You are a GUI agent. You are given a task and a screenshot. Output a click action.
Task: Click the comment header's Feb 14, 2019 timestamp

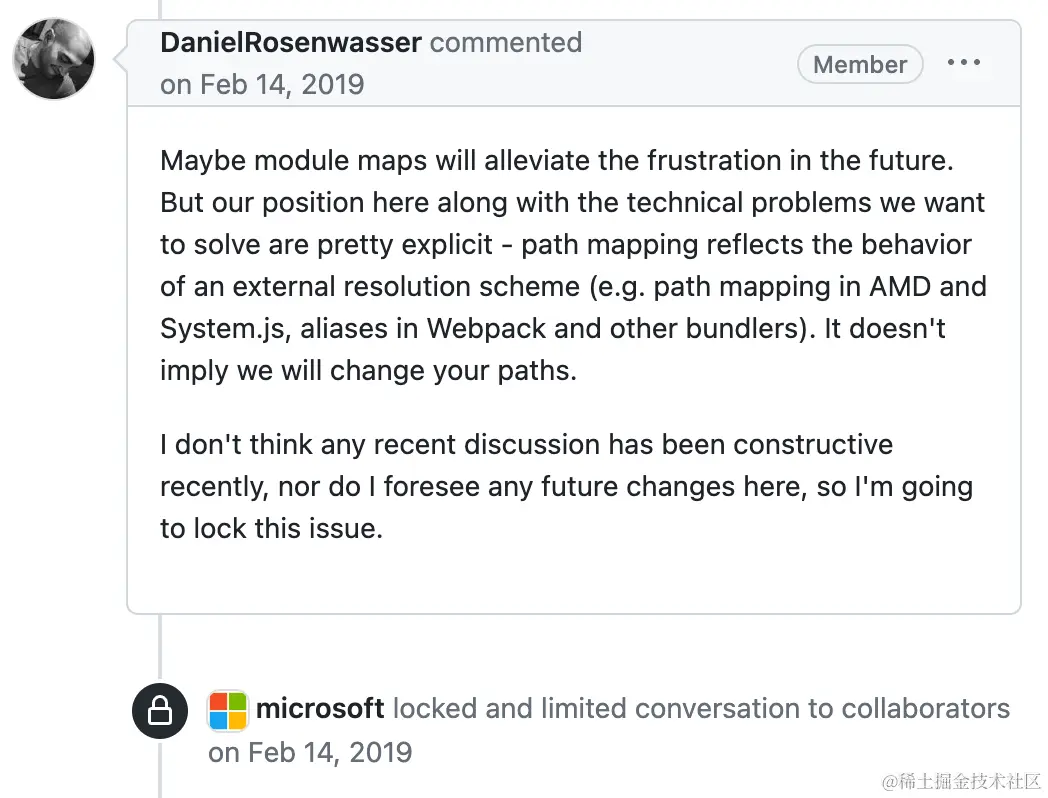click(262, 85)
